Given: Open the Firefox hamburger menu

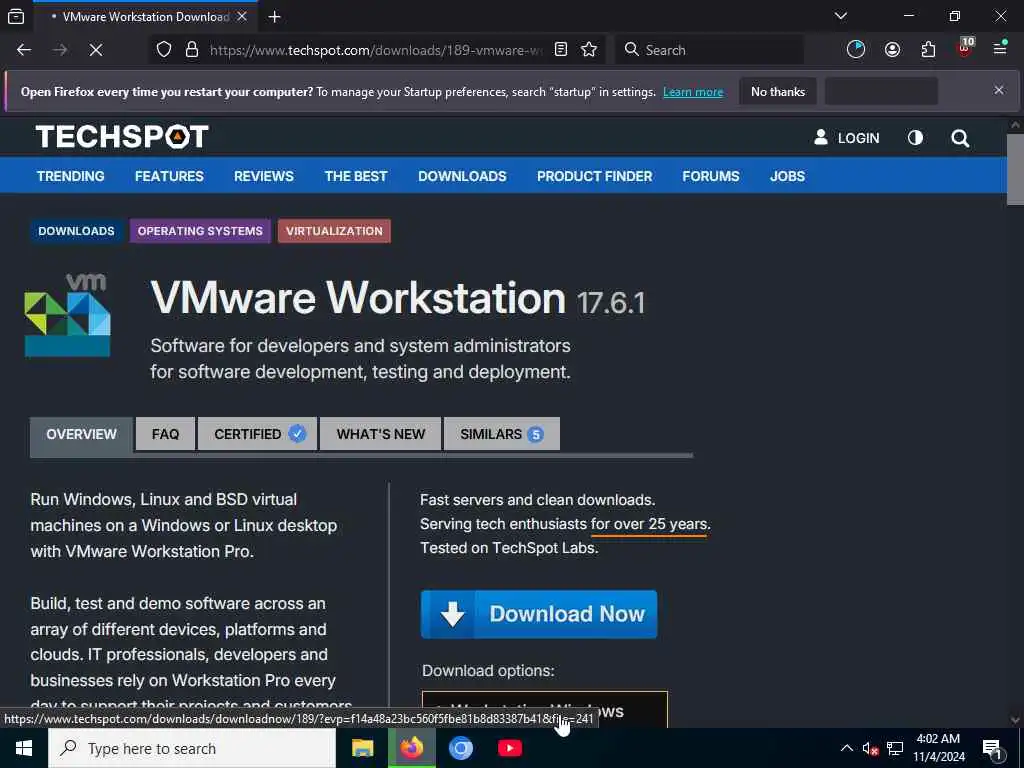Looking at the screenshot, I should (x=1000, y=50).
